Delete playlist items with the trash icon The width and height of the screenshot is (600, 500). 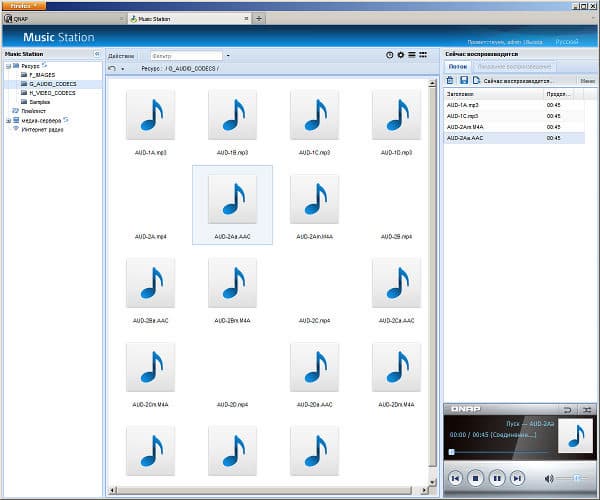(x=450, y=80)
